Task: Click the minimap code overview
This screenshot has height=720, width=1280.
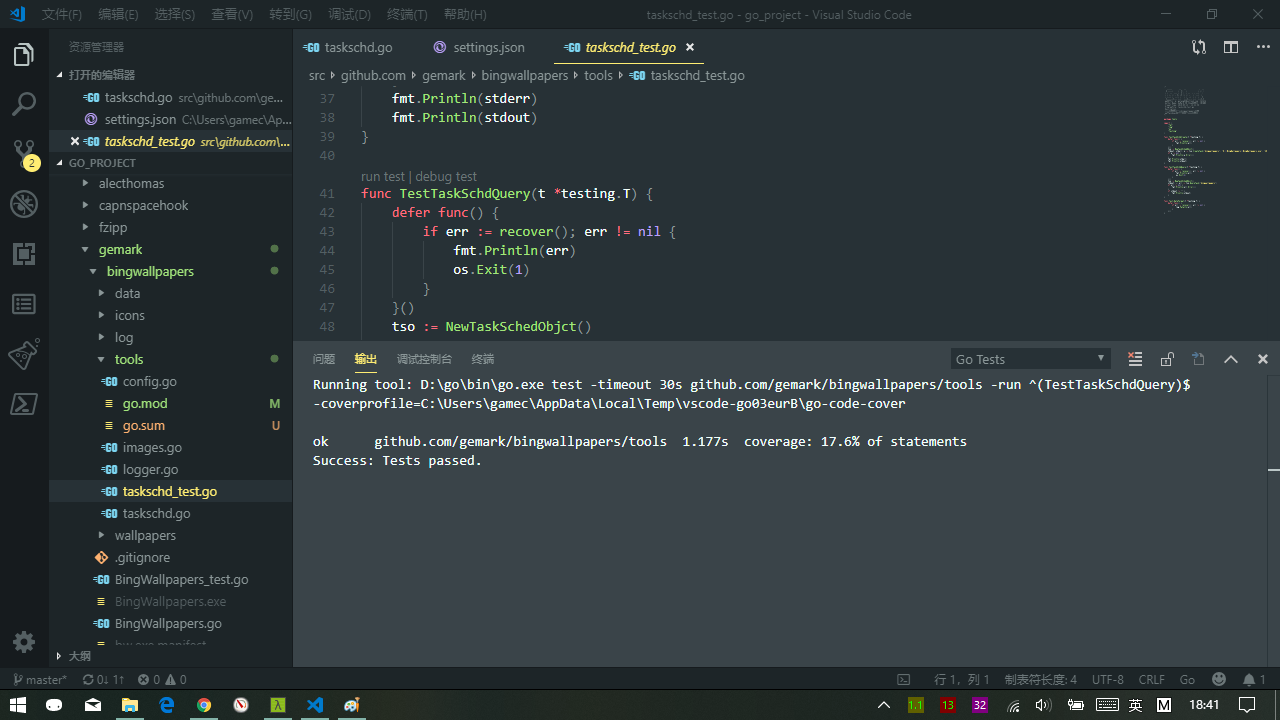Action: 1214,150
